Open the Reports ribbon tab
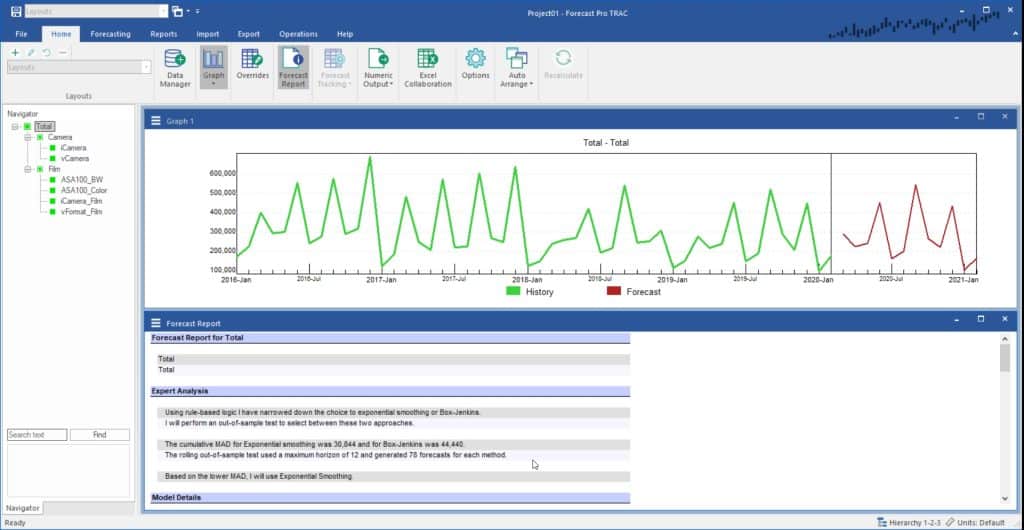The width and height of the screenshot is (1024, 530). tap(163, 34)
